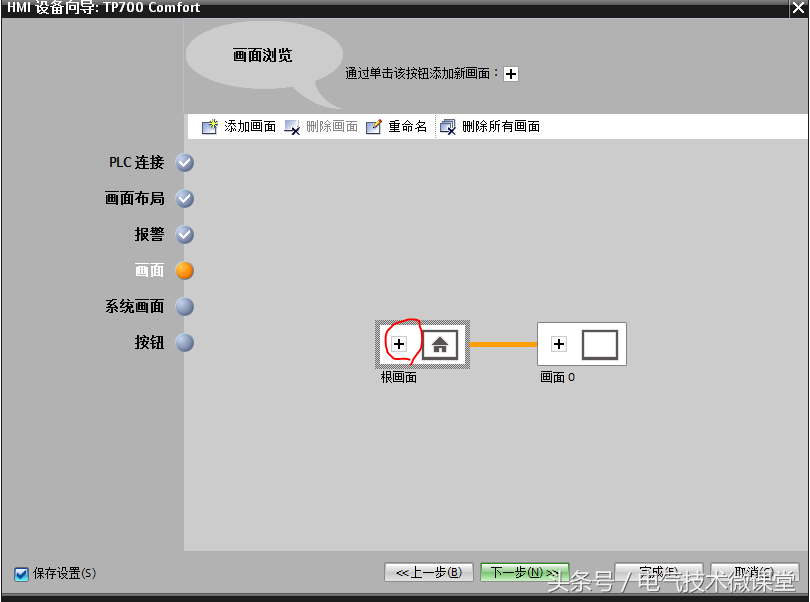
Task: Click the 添加画面 text label
Action: pos(250,127)
